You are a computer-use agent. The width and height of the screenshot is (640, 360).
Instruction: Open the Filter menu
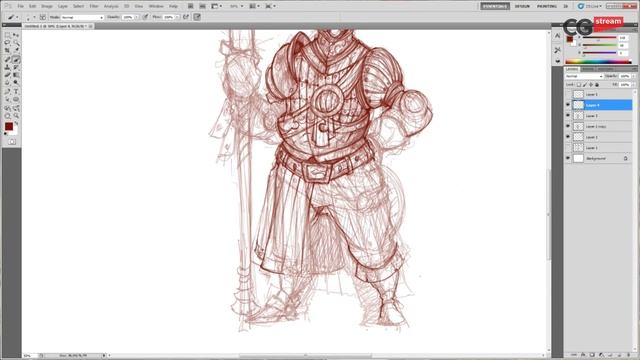pos(94,6)
